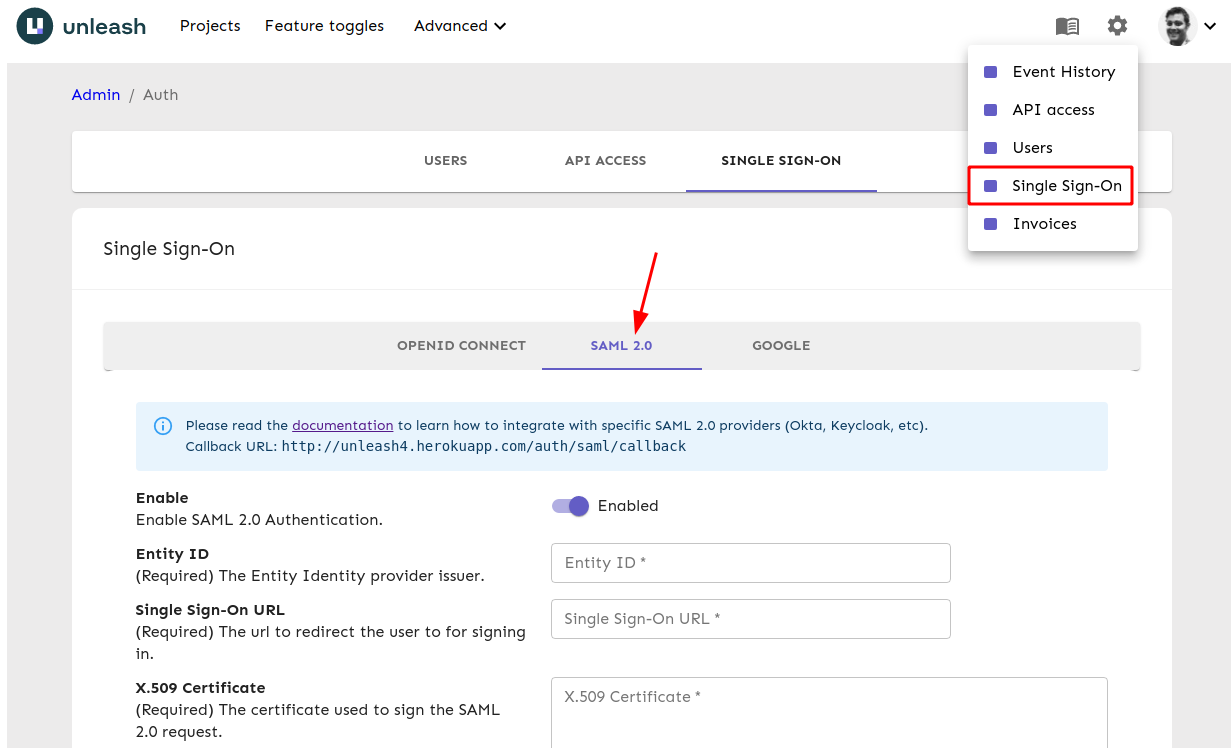Switch to the Google tab
Viewport: 1231px width, 748px height.
point(781,346)
